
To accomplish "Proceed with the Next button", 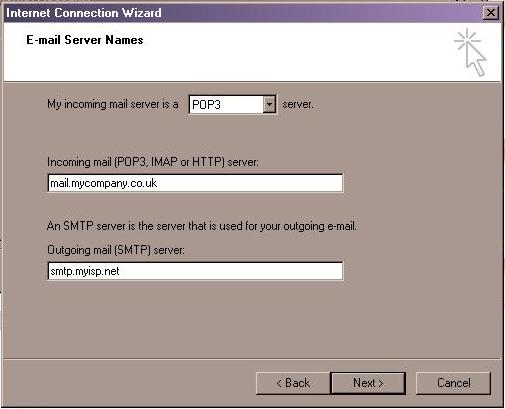I will (368, 383).
